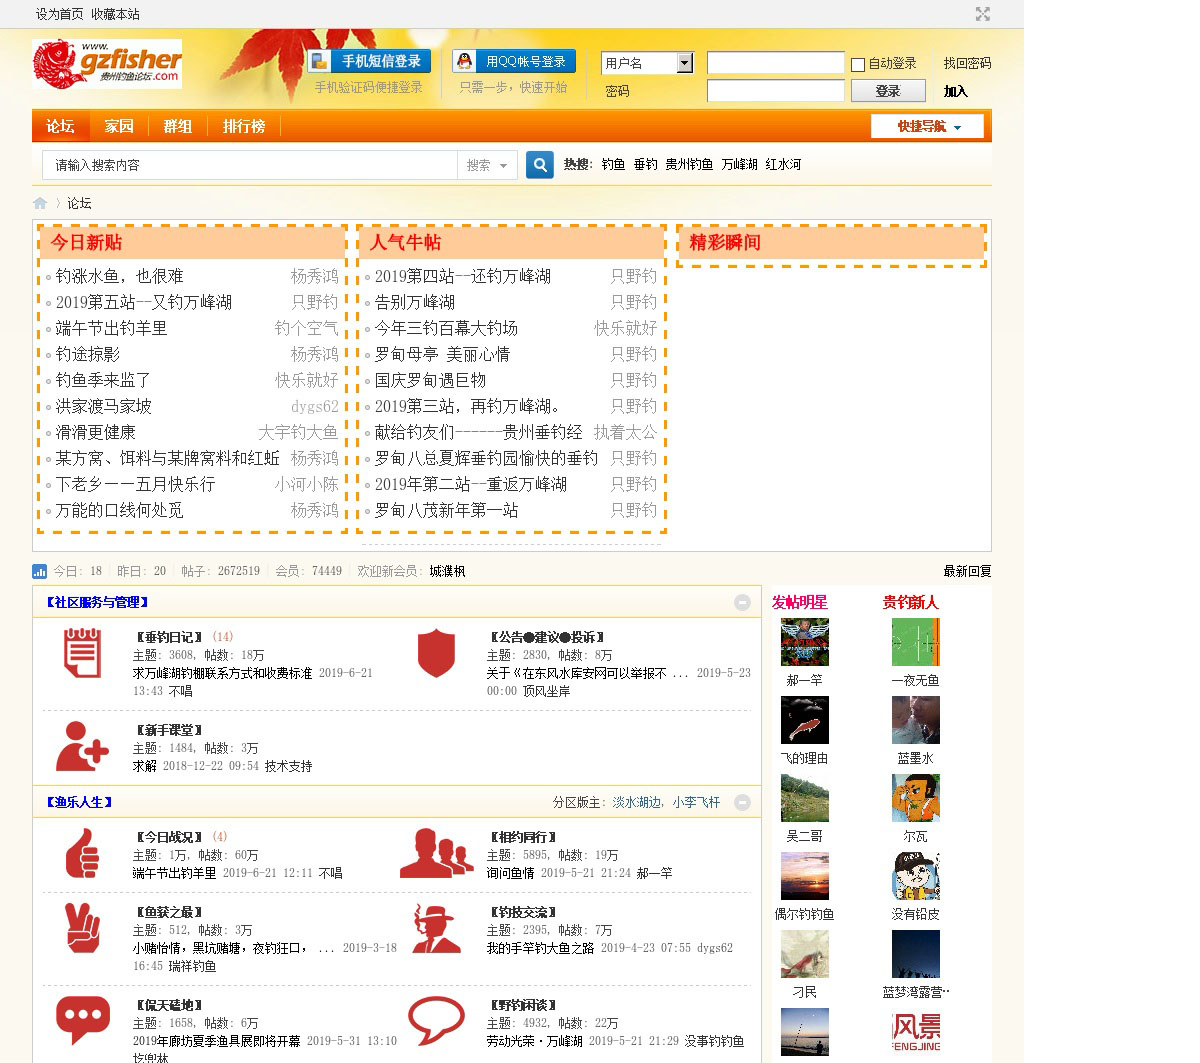Open 垂钓日记 forum via notebook icon

pos(82,653)
